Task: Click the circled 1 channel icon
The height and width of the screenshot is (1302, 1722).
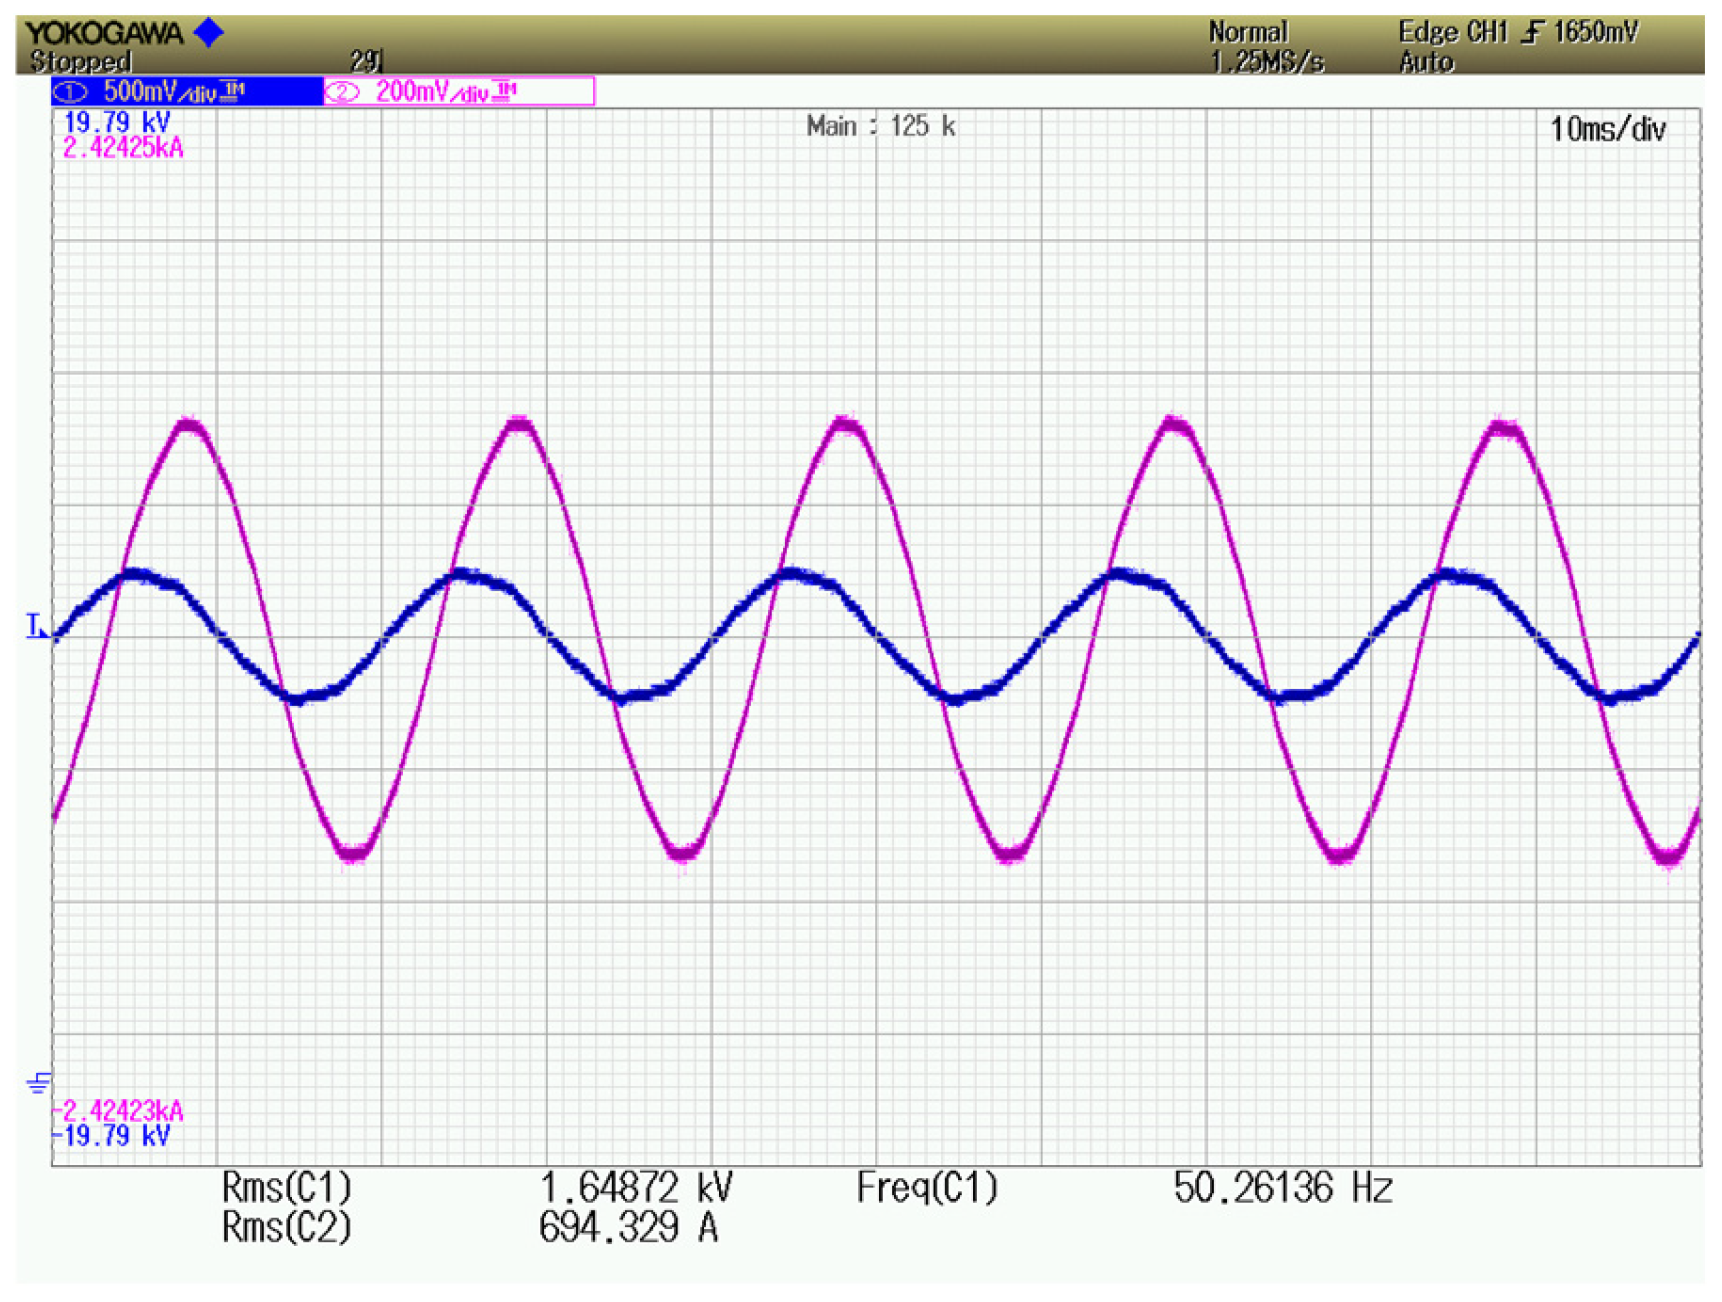Action: [x=71, y=92]
